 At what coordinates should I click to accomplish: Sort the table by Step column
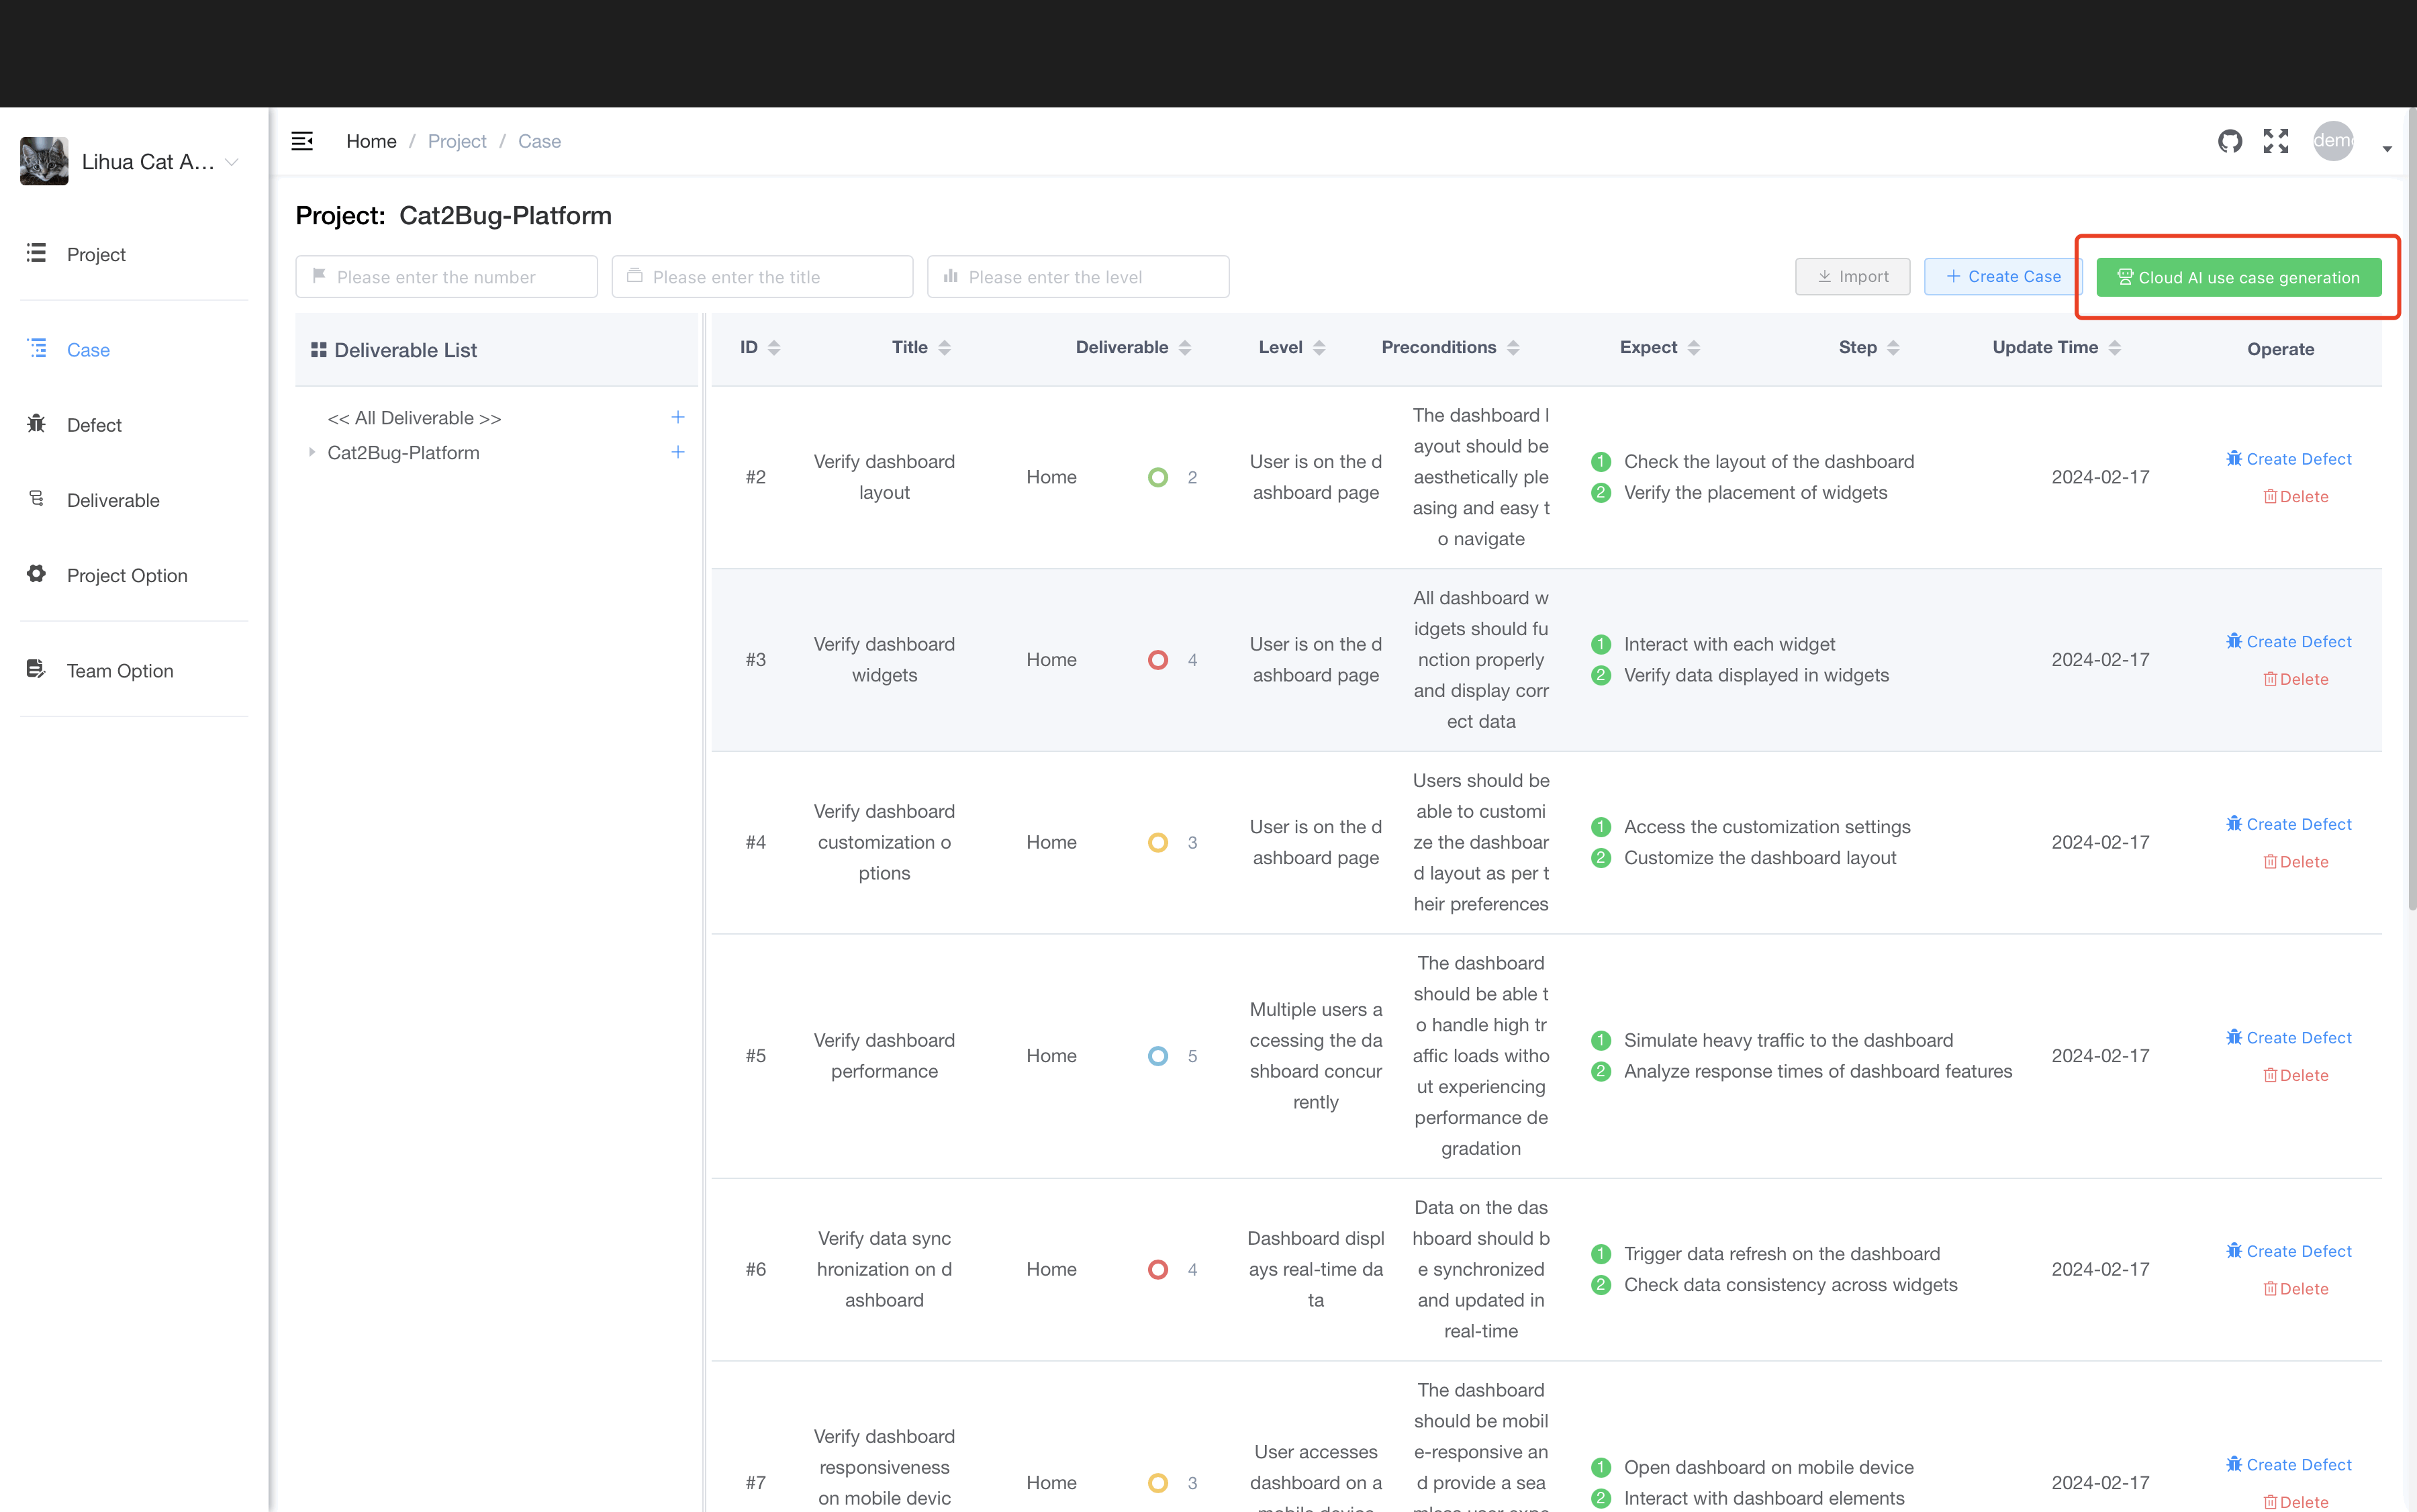click(x=1893, y=348)
